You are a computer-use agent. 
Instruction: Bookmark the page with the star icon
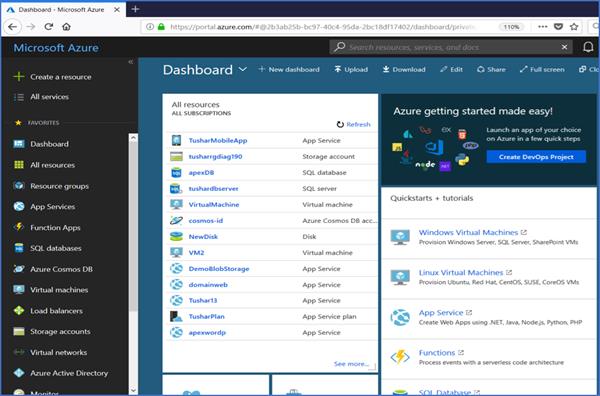574,27
